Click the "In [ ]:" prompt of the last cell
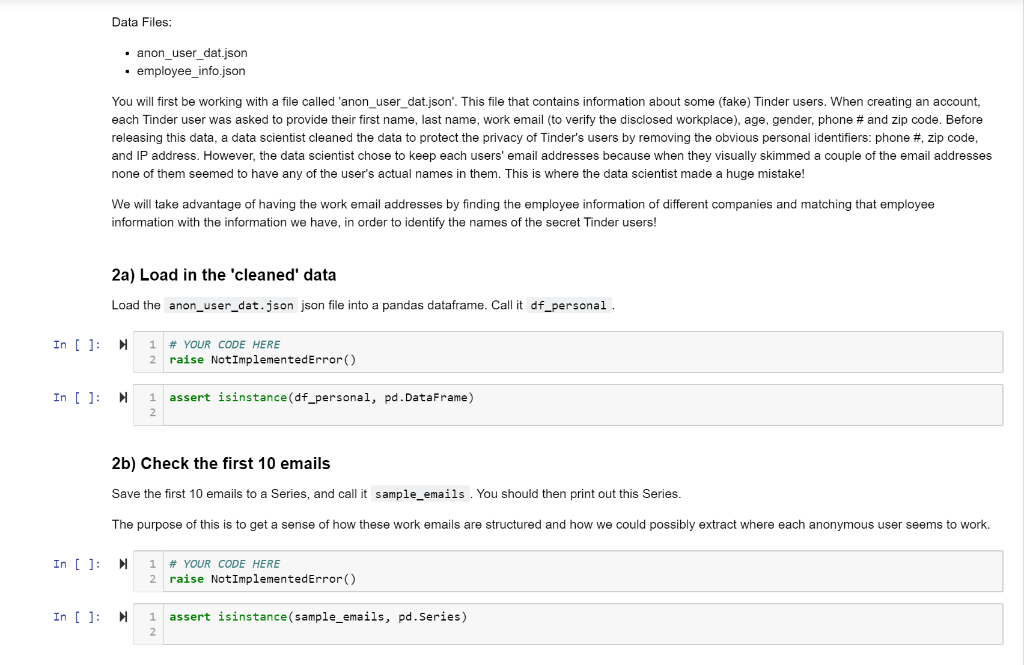The height and width of the screenshot is (665, 1024). [76, 616]
